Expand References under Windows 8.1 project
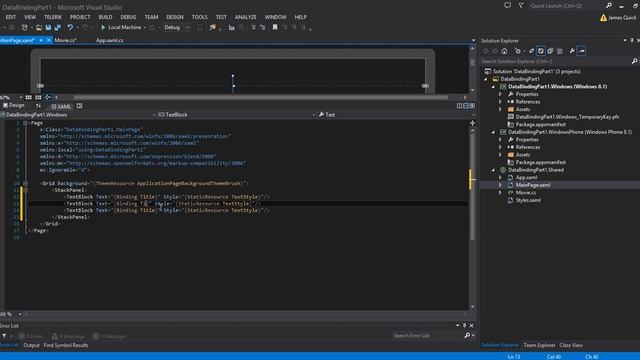This screenshot has width=640, height=360. [x=500, y=102]
